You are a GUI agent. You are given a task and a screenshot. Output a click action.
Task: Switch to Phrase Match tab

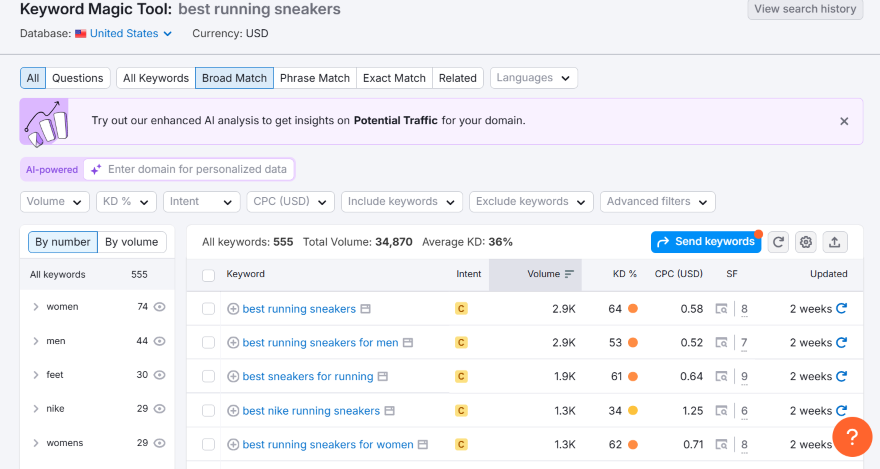315,78
